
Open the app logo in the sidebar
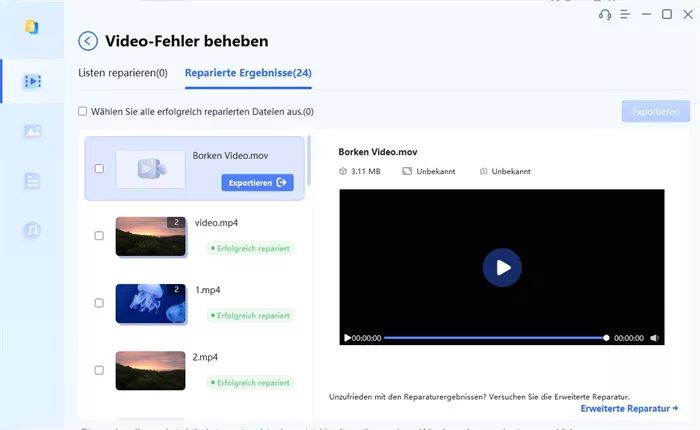point(31,27)
